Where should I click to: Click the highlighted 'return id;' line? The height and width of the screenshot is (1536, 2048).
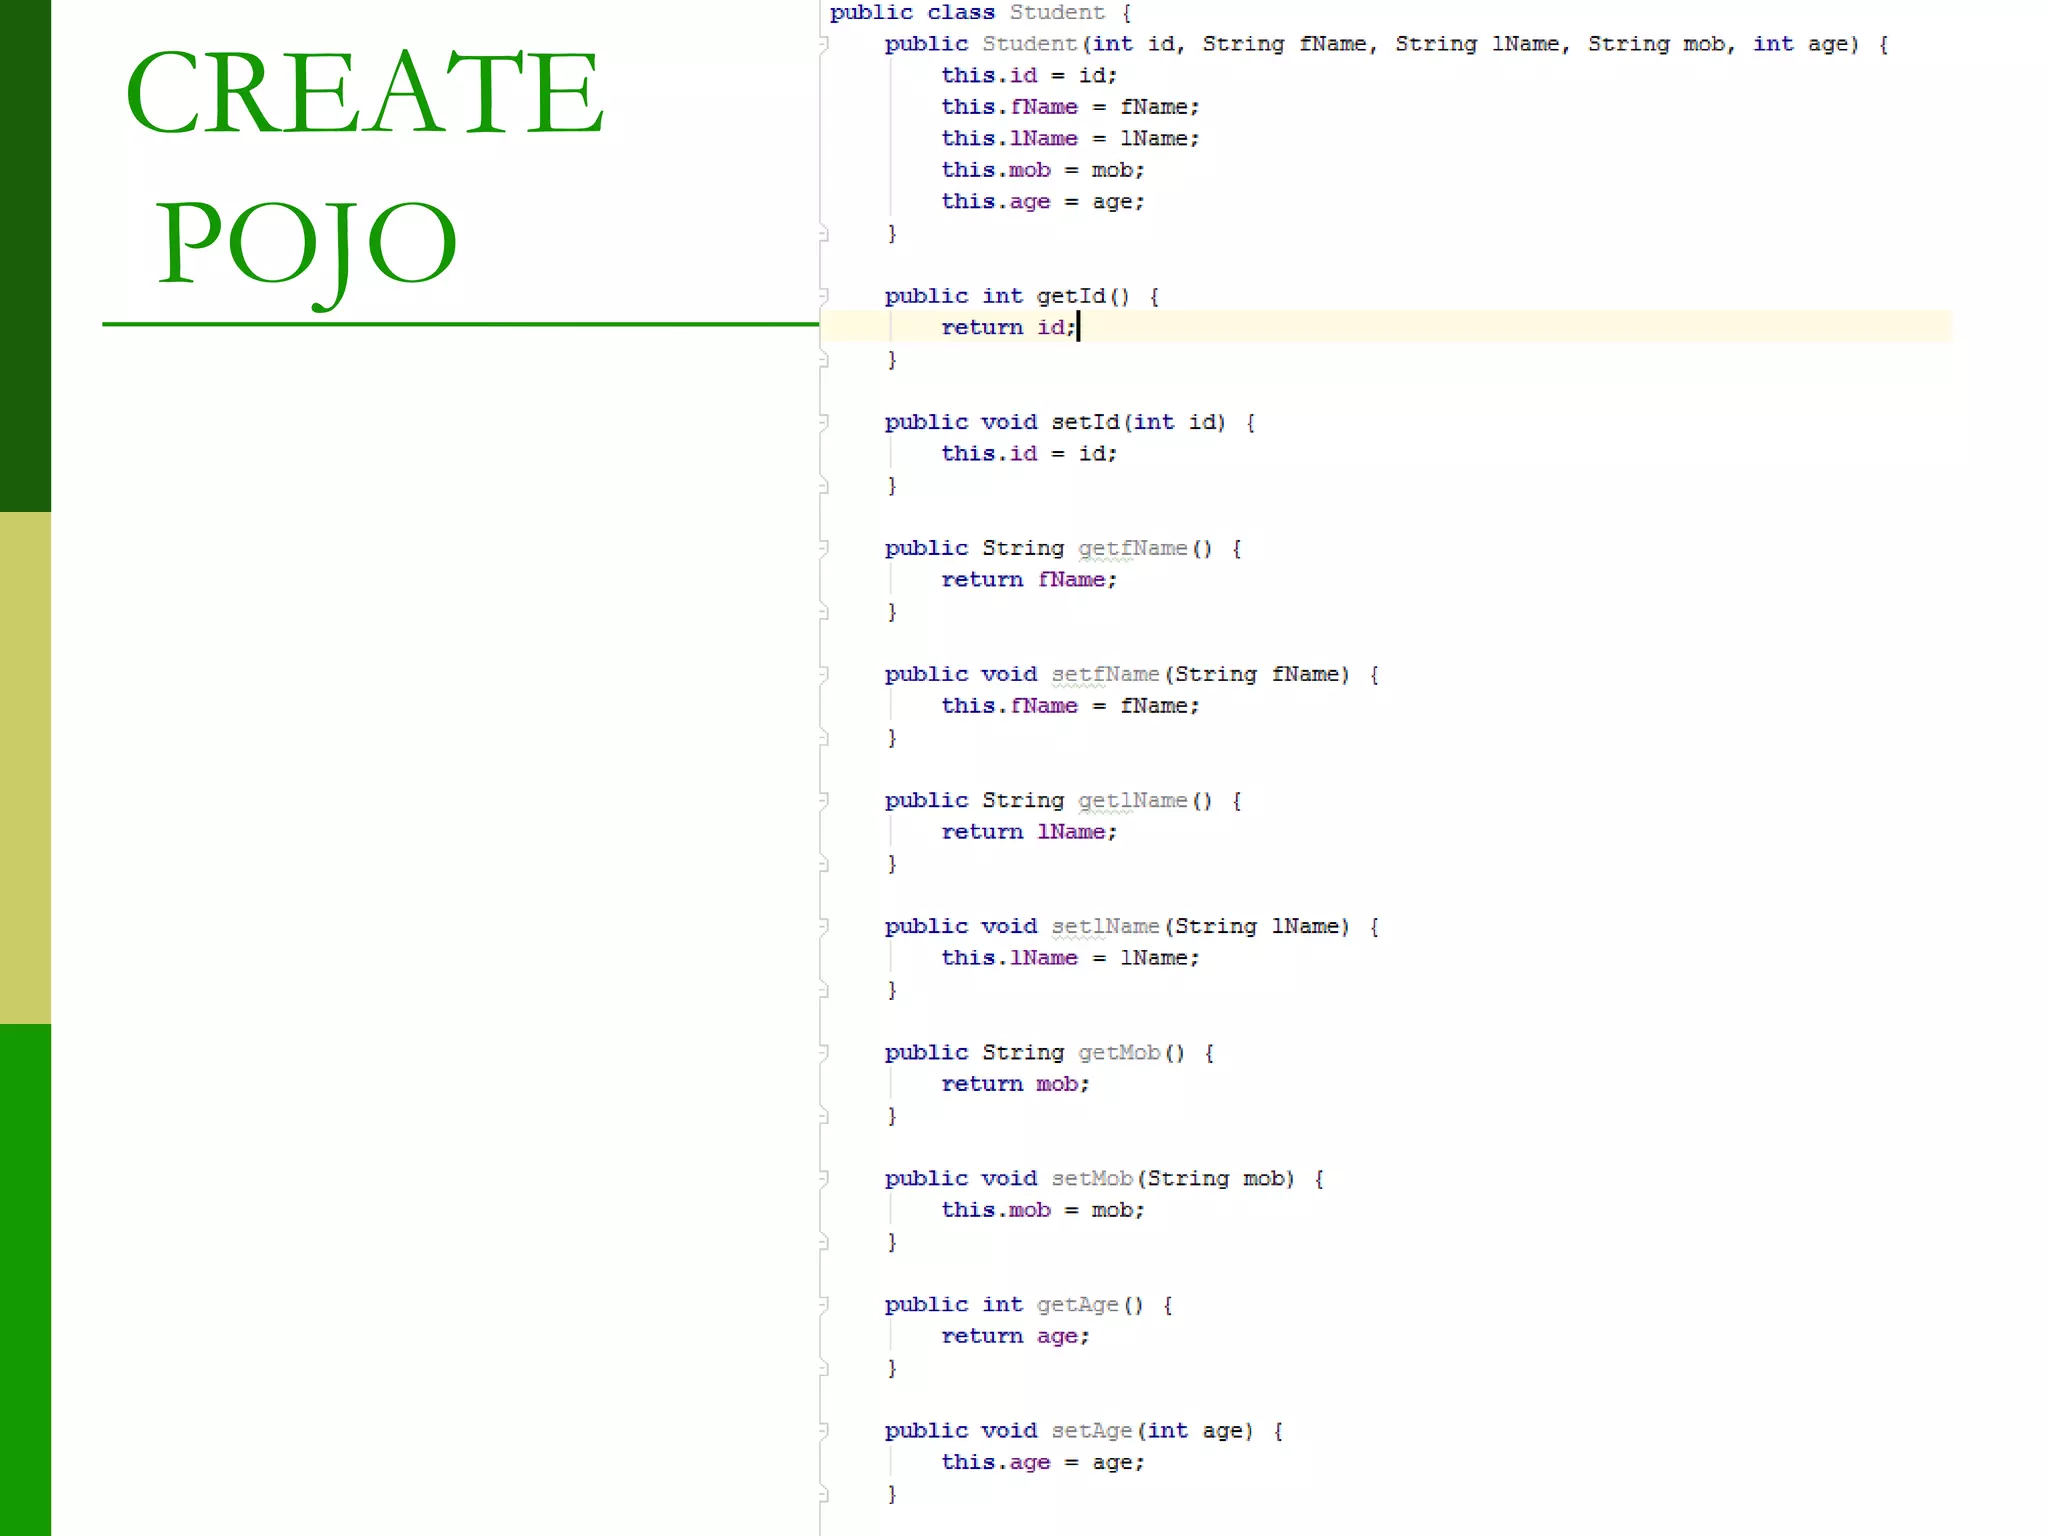(1008, 328)
